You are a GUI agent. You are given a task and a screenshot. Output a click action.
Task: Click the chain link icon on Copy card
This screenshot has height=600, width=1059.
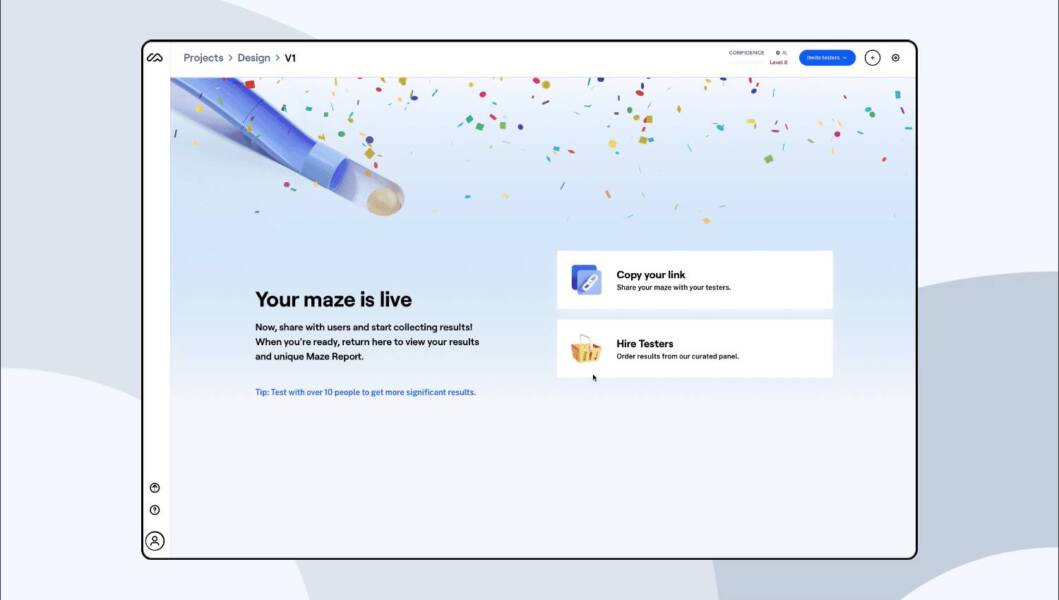[586, 280]
